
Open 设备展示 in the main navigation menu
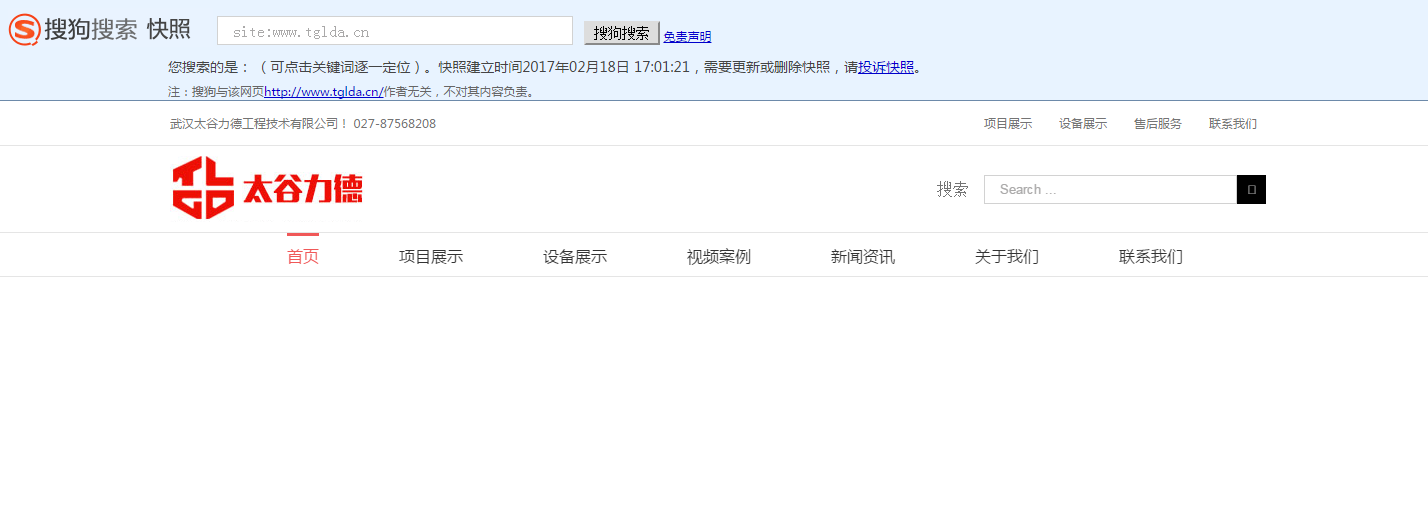[574, 257]
